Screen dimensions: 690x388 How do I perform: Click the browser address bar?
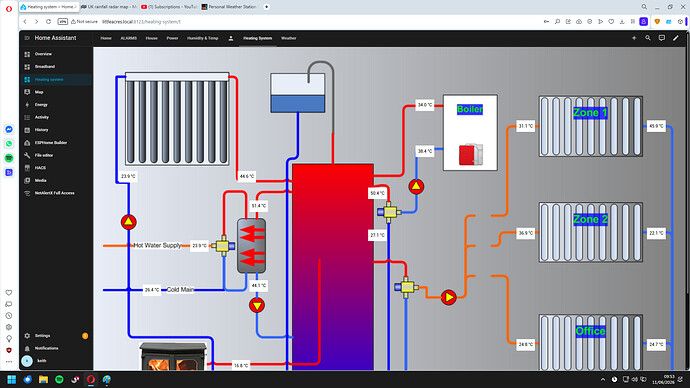point(308,22)
